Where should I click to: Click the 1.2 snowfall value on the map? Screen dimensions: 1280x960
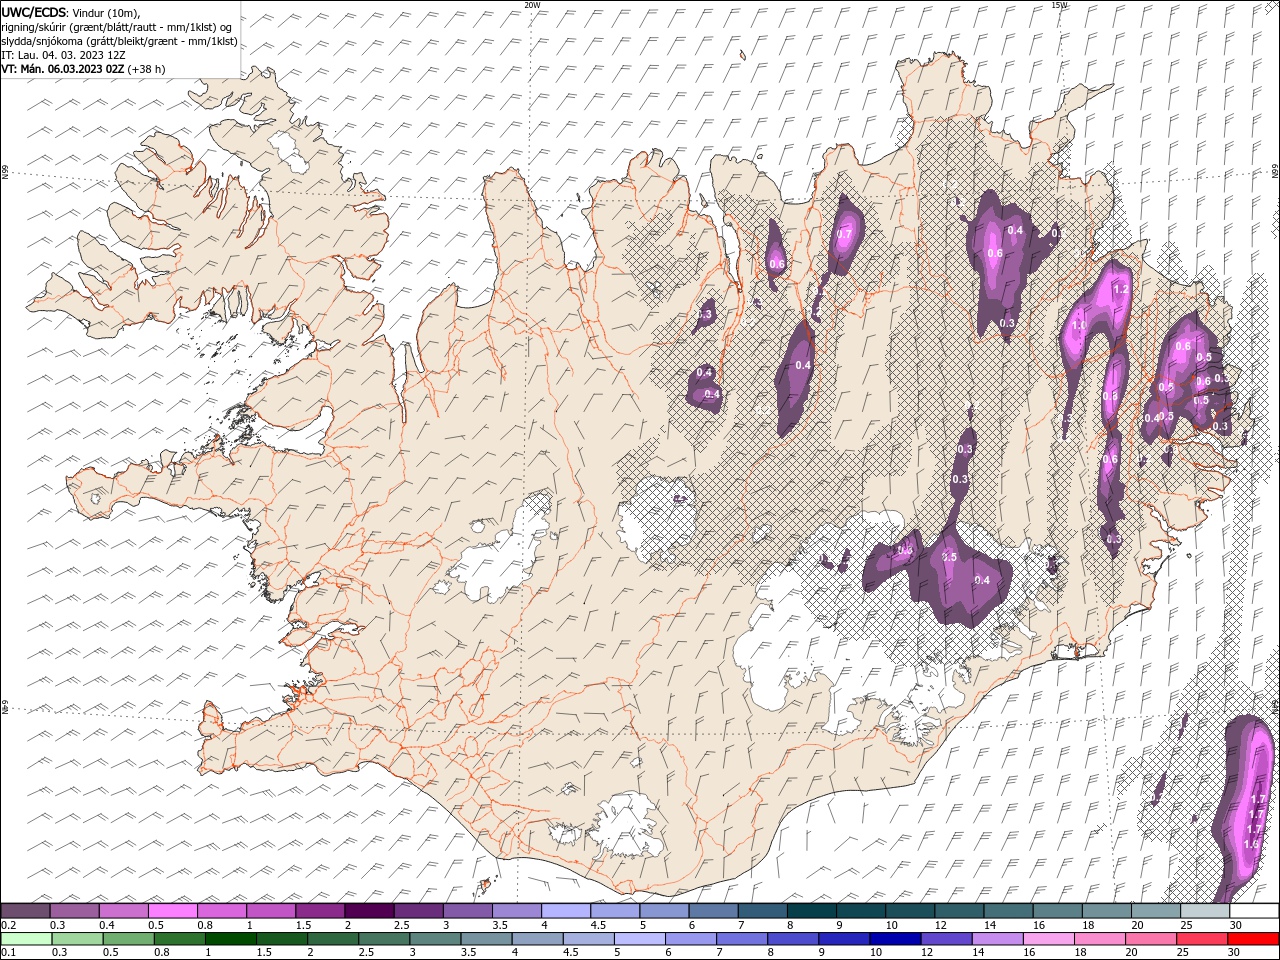1120,289
